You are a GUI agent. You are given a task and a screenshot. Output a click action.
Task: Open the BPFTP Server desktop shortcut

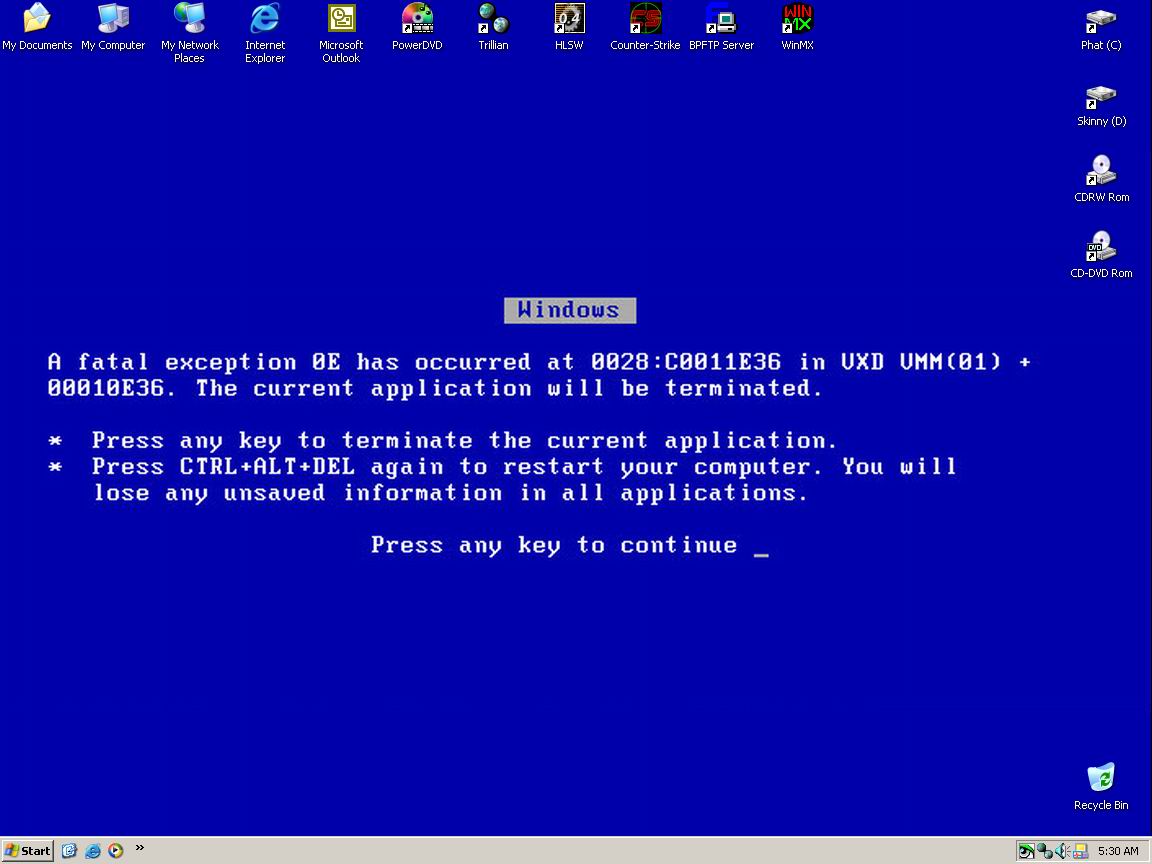coord(721,27)
